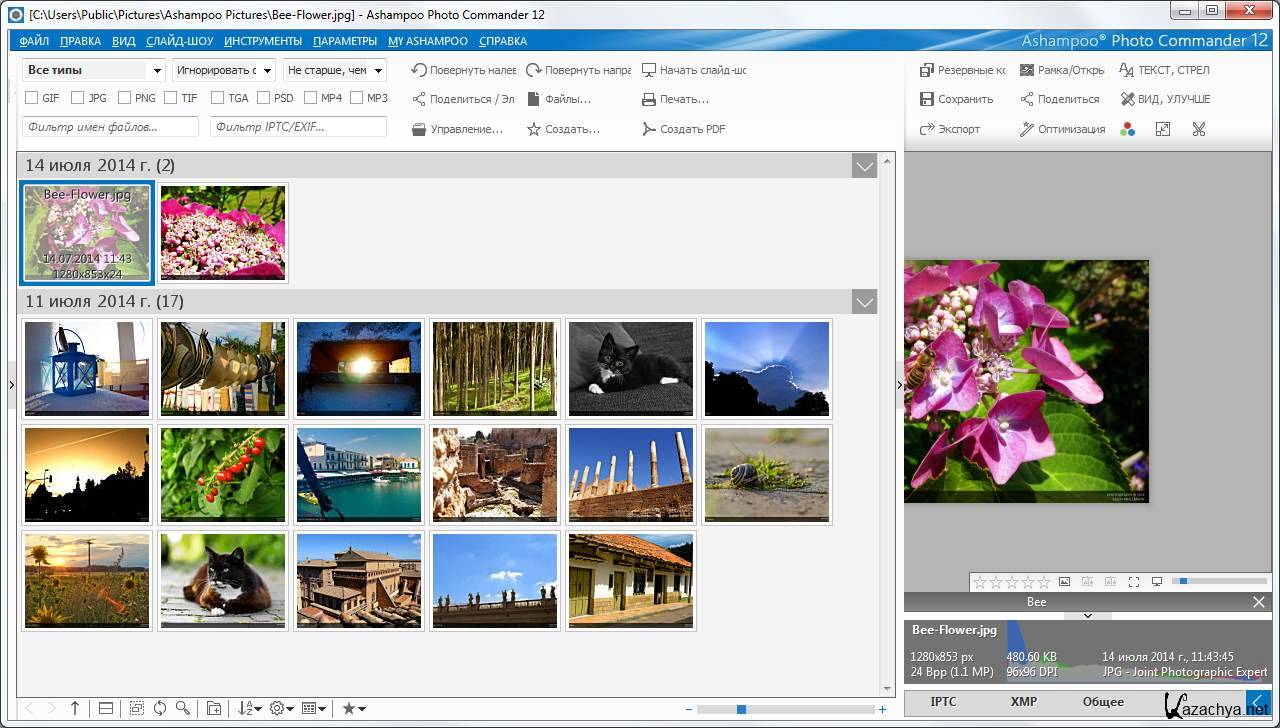The height and width of the screenshot is (728, 1280).
Task: Click the thumbnail size slider
Action: [741, 709]
